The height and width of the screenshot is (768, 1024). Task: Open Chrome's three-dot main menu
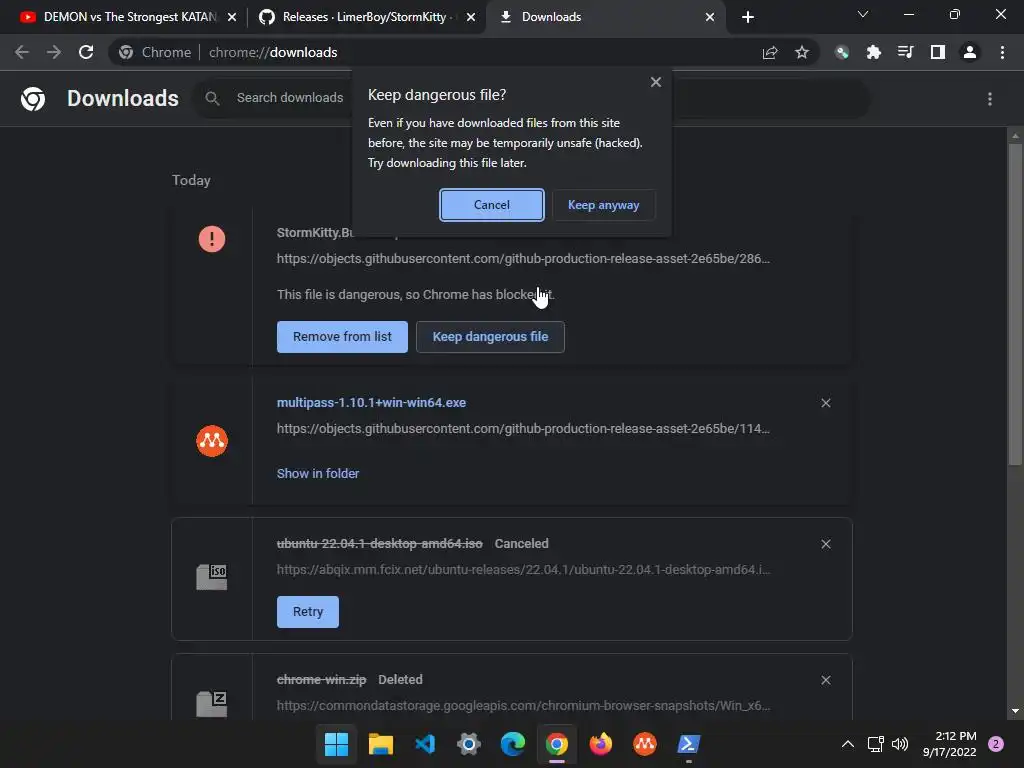pos(1002,52)
